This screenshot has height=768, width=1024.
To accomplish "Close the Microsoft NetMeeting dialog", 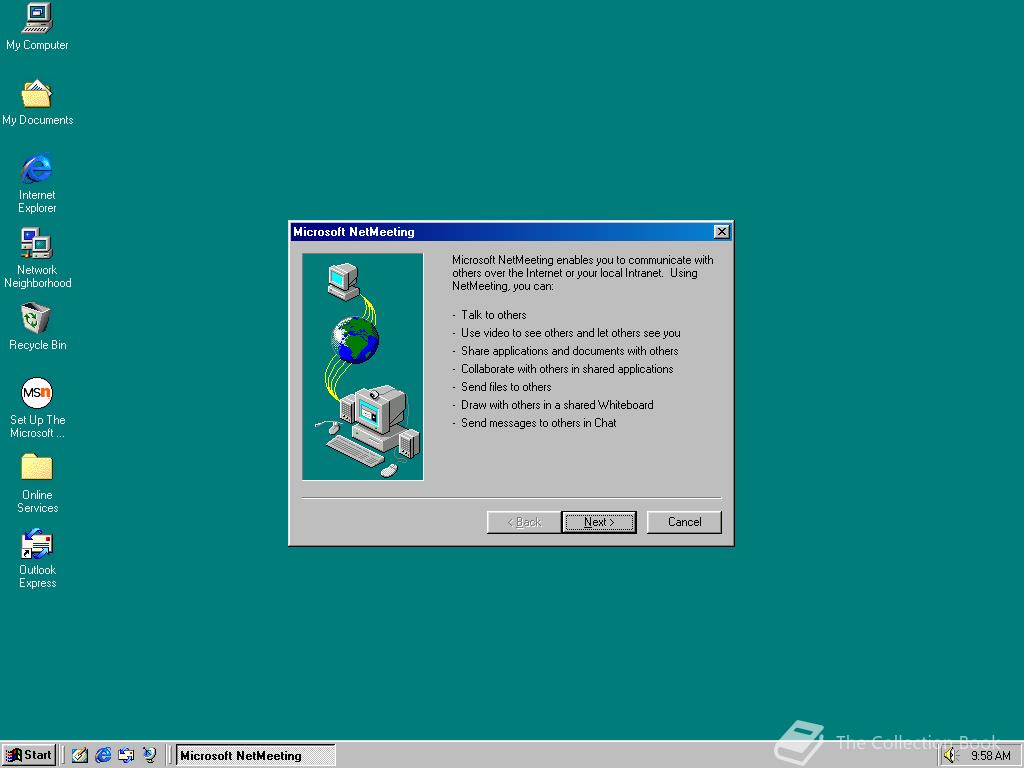I will [x=721, y=232].
